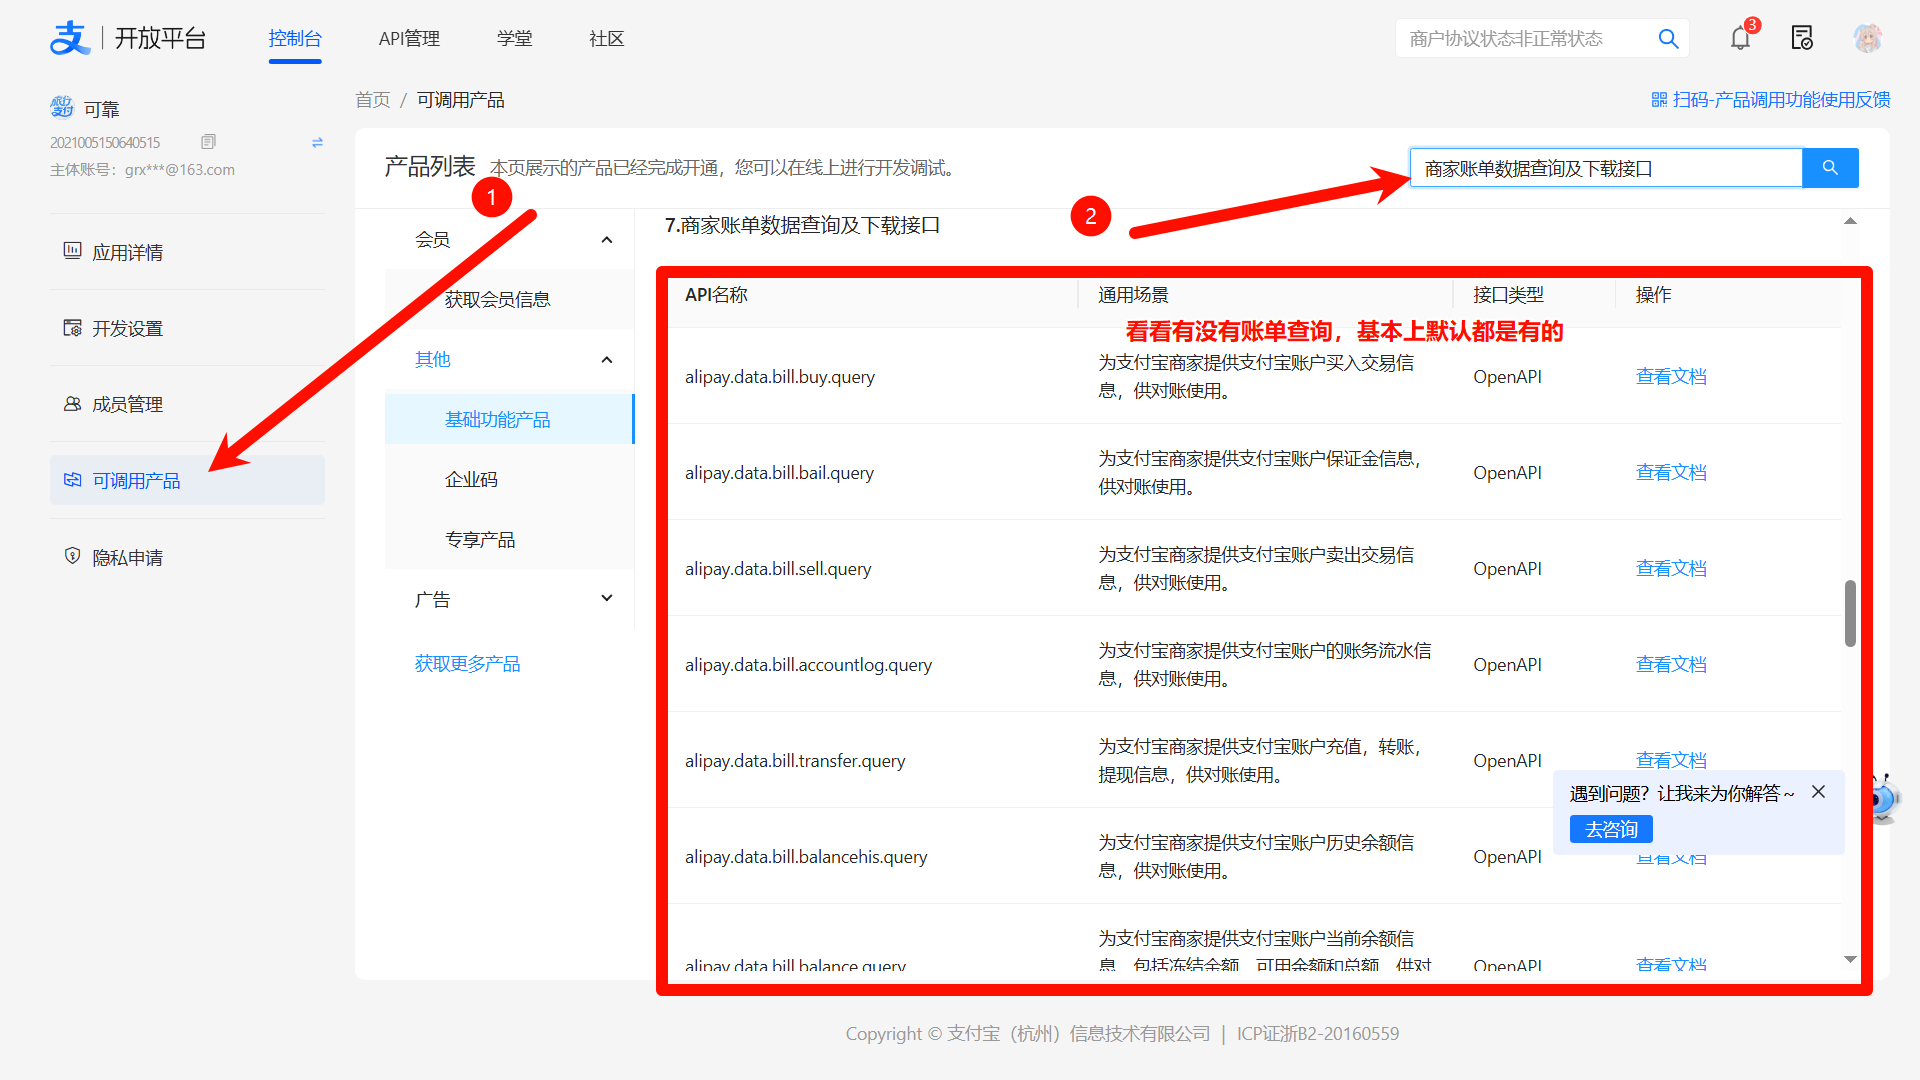Click the blue search magnifier button
Screen dimensions: 1920x1080
click(1830, 168)
